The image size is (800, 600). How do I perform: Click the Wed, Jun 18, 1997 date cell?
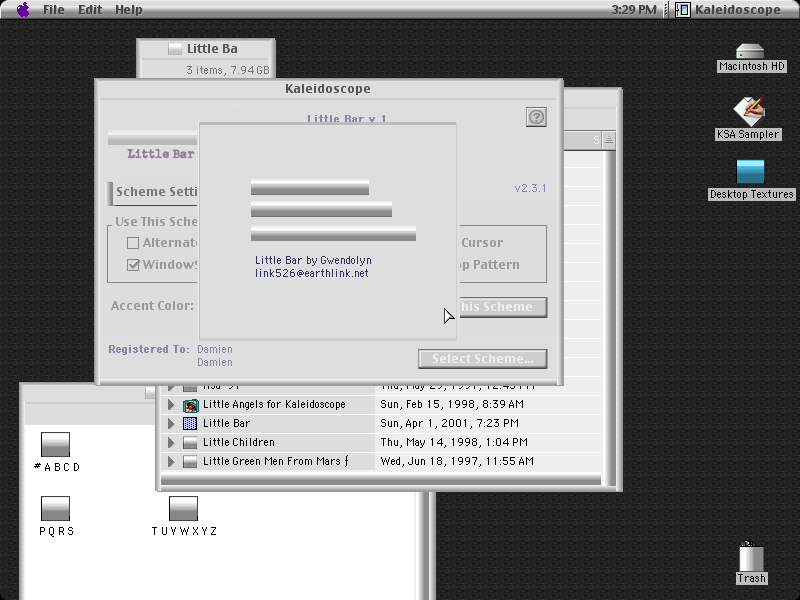tap(457, 461)
